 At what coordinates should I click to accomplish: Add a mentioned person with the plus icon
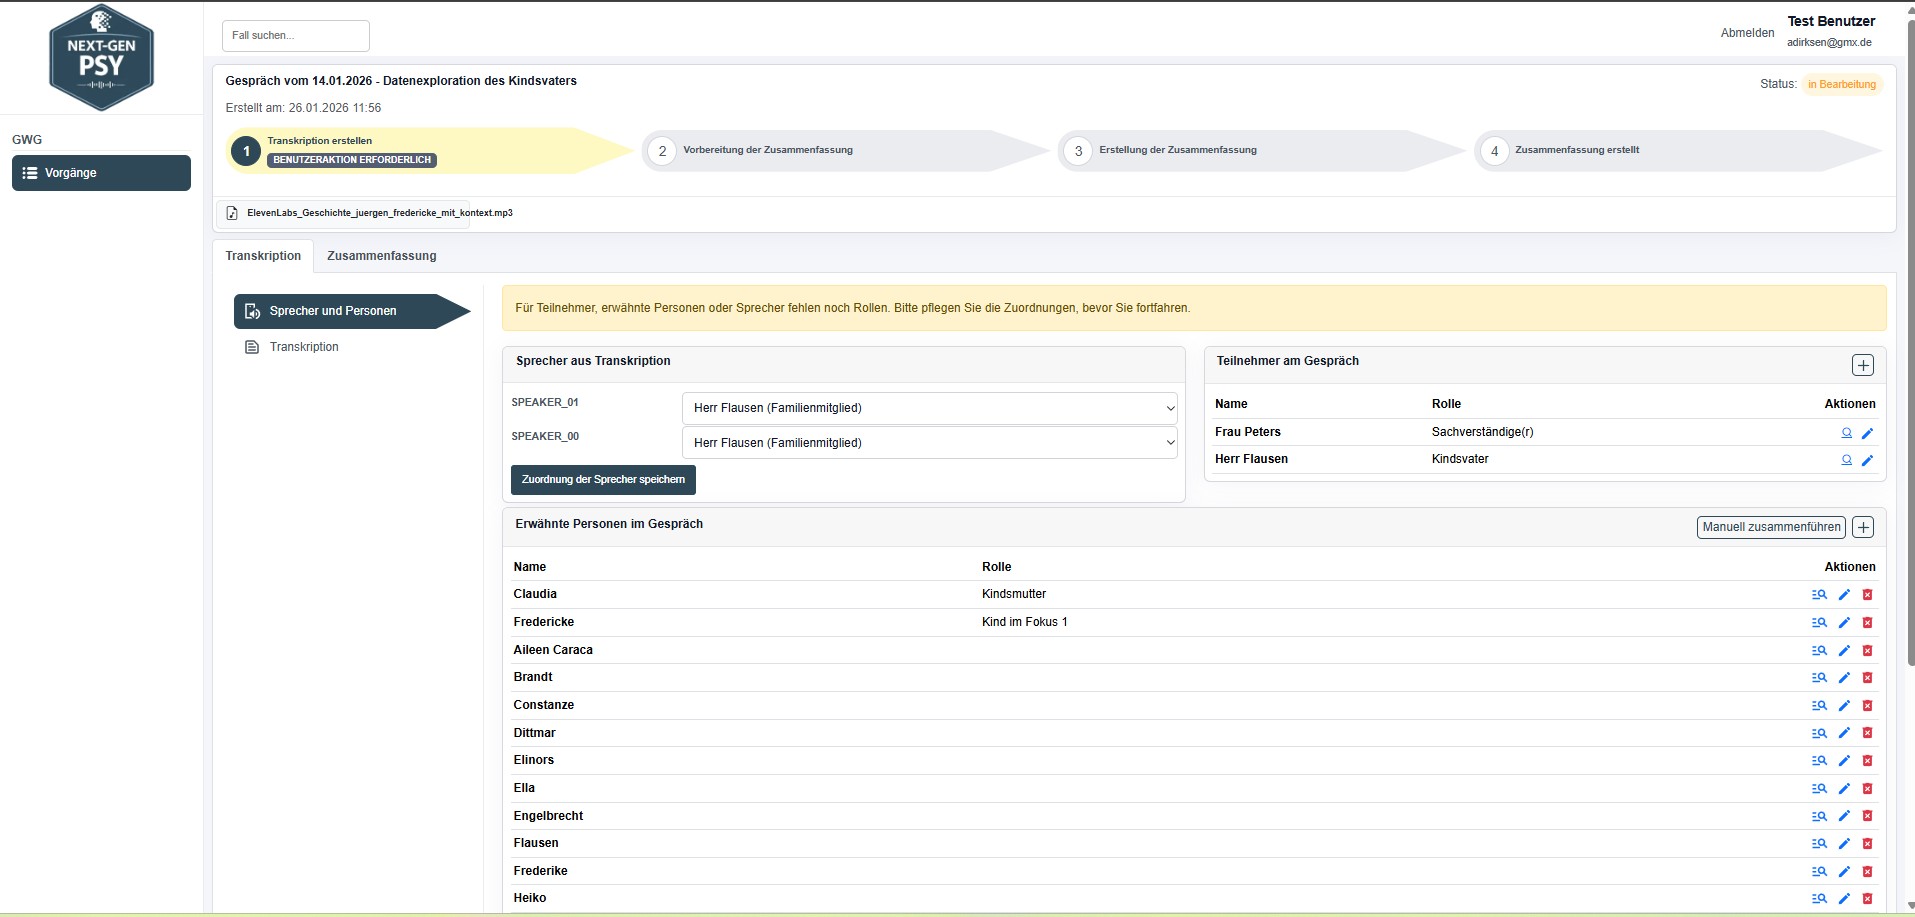coord(1862,527)
